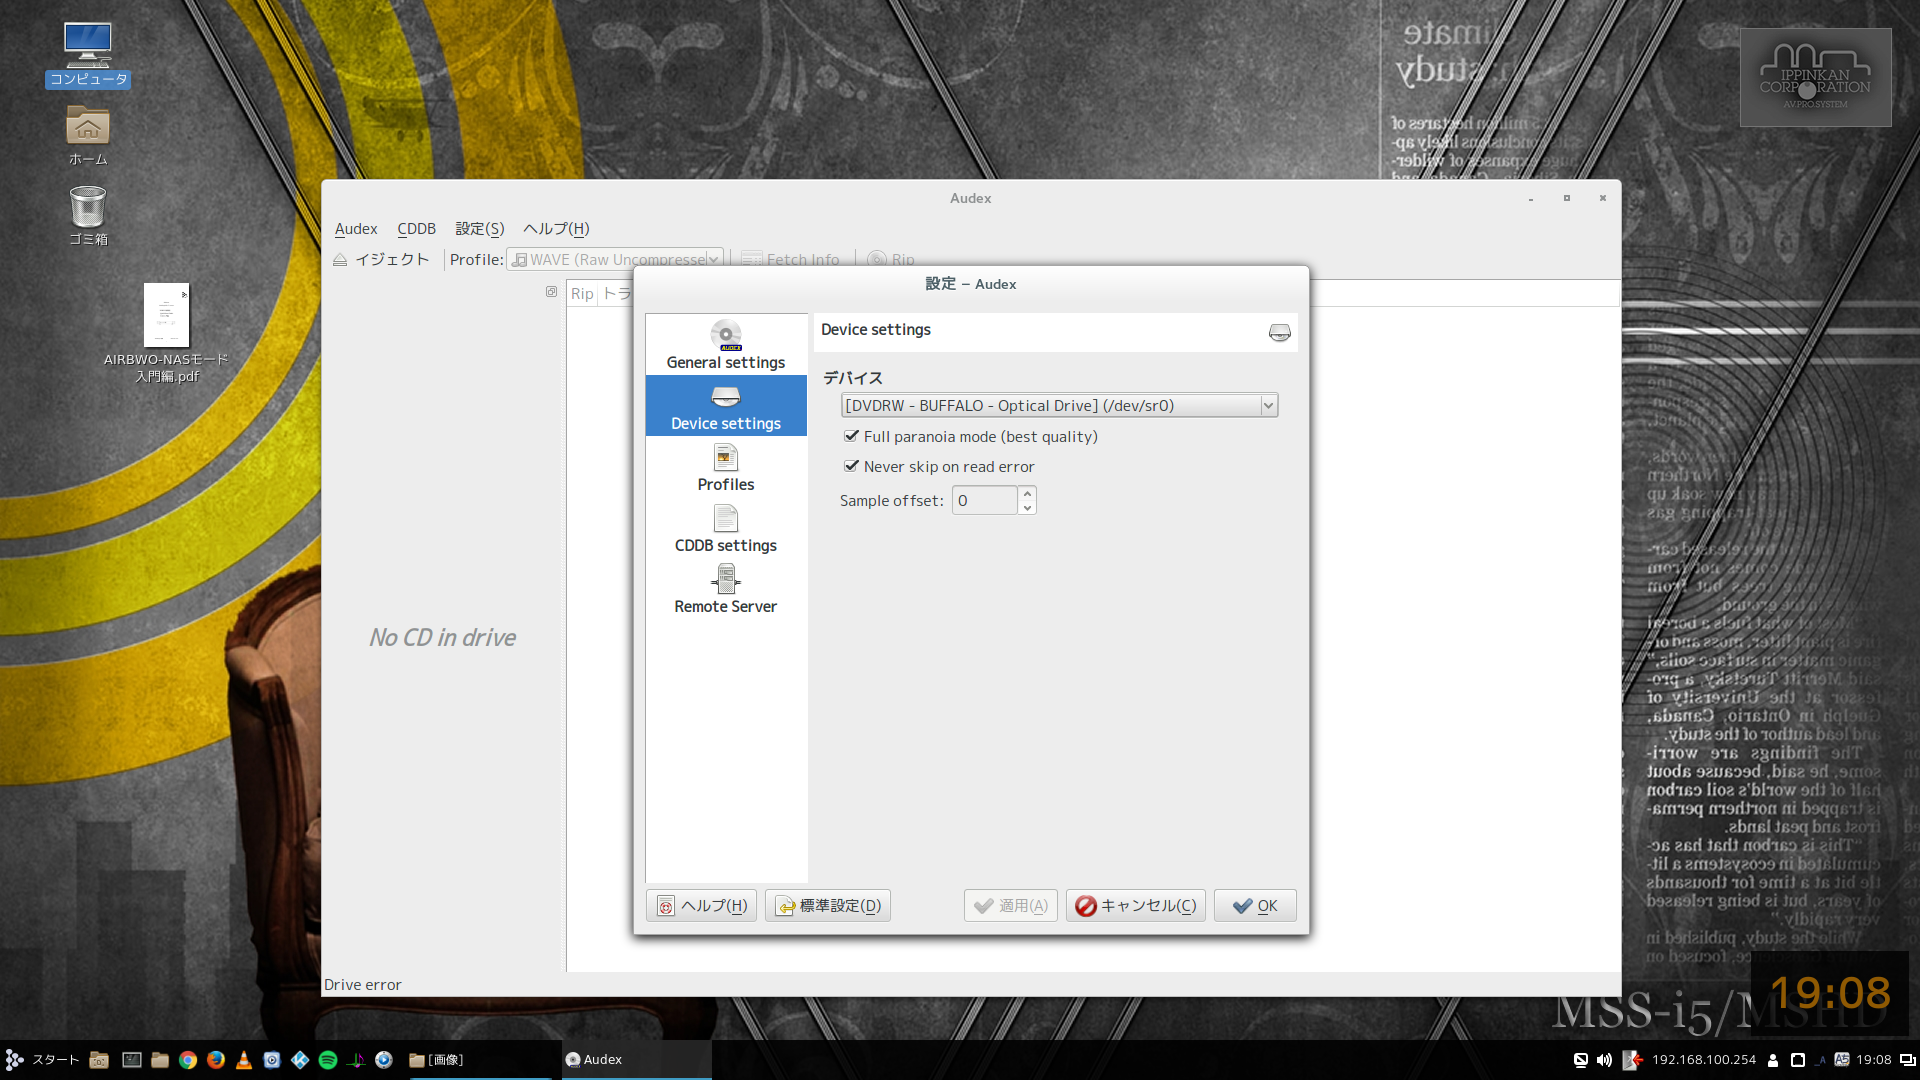Image resolution: width=1920 pixels, height=1080 pixels.
Task: Open General settings section
Action: point(726,345)
